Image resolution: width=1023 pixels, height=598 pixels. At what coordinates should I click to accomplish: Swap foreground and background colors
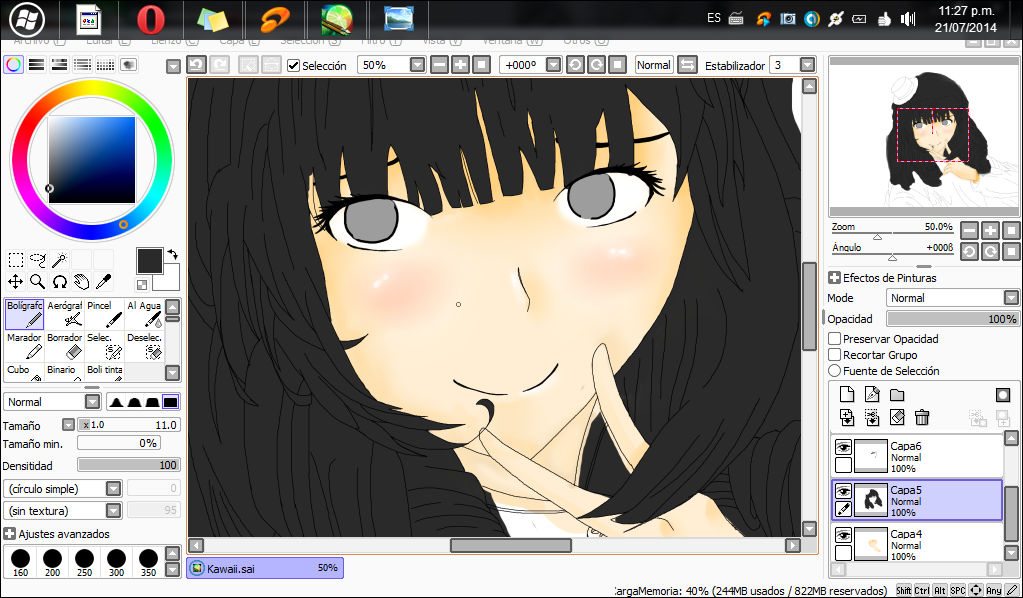173,254
